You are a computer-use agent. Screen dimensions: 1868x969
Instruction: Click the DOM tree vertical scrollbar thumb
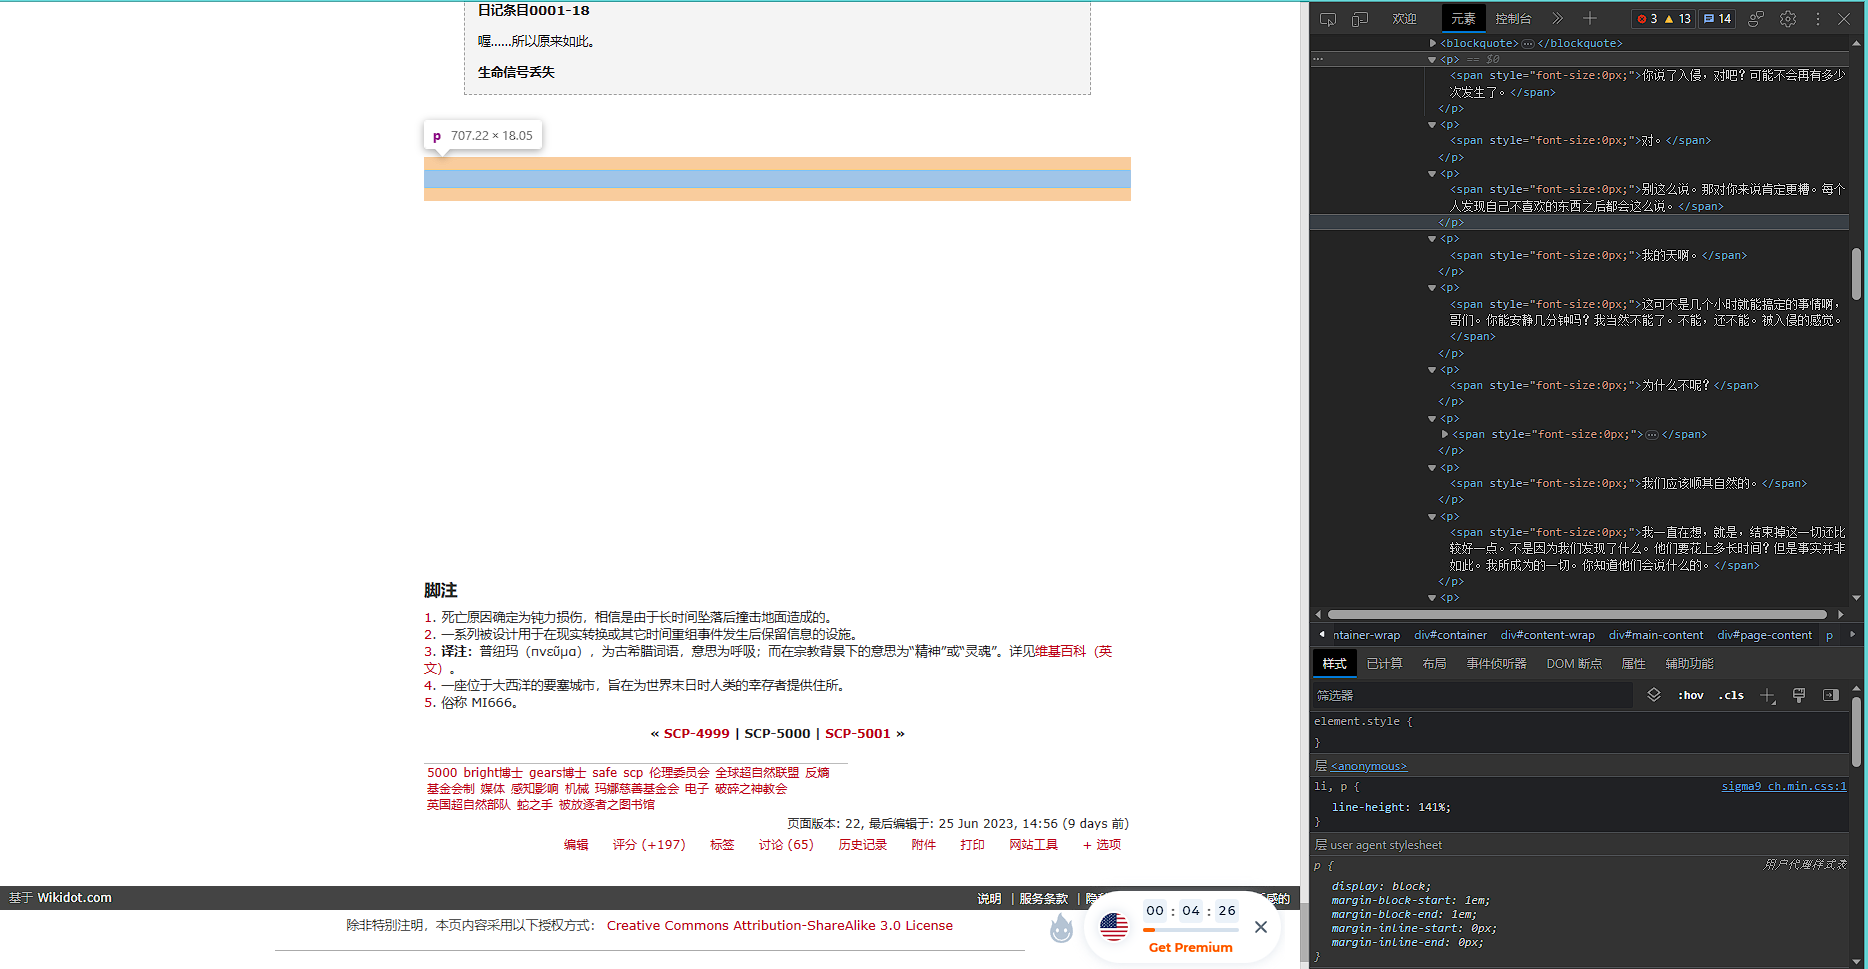(1856, 274)
